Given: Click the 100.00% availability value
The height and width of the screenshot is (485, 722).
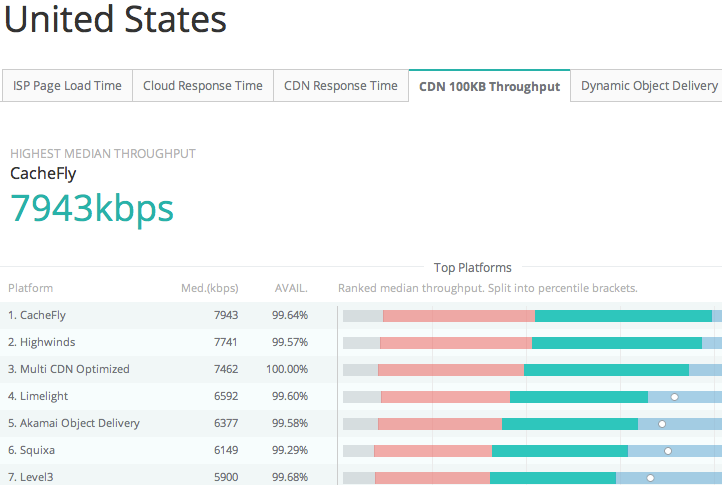Looking at the screenshot, I should 287,369.
